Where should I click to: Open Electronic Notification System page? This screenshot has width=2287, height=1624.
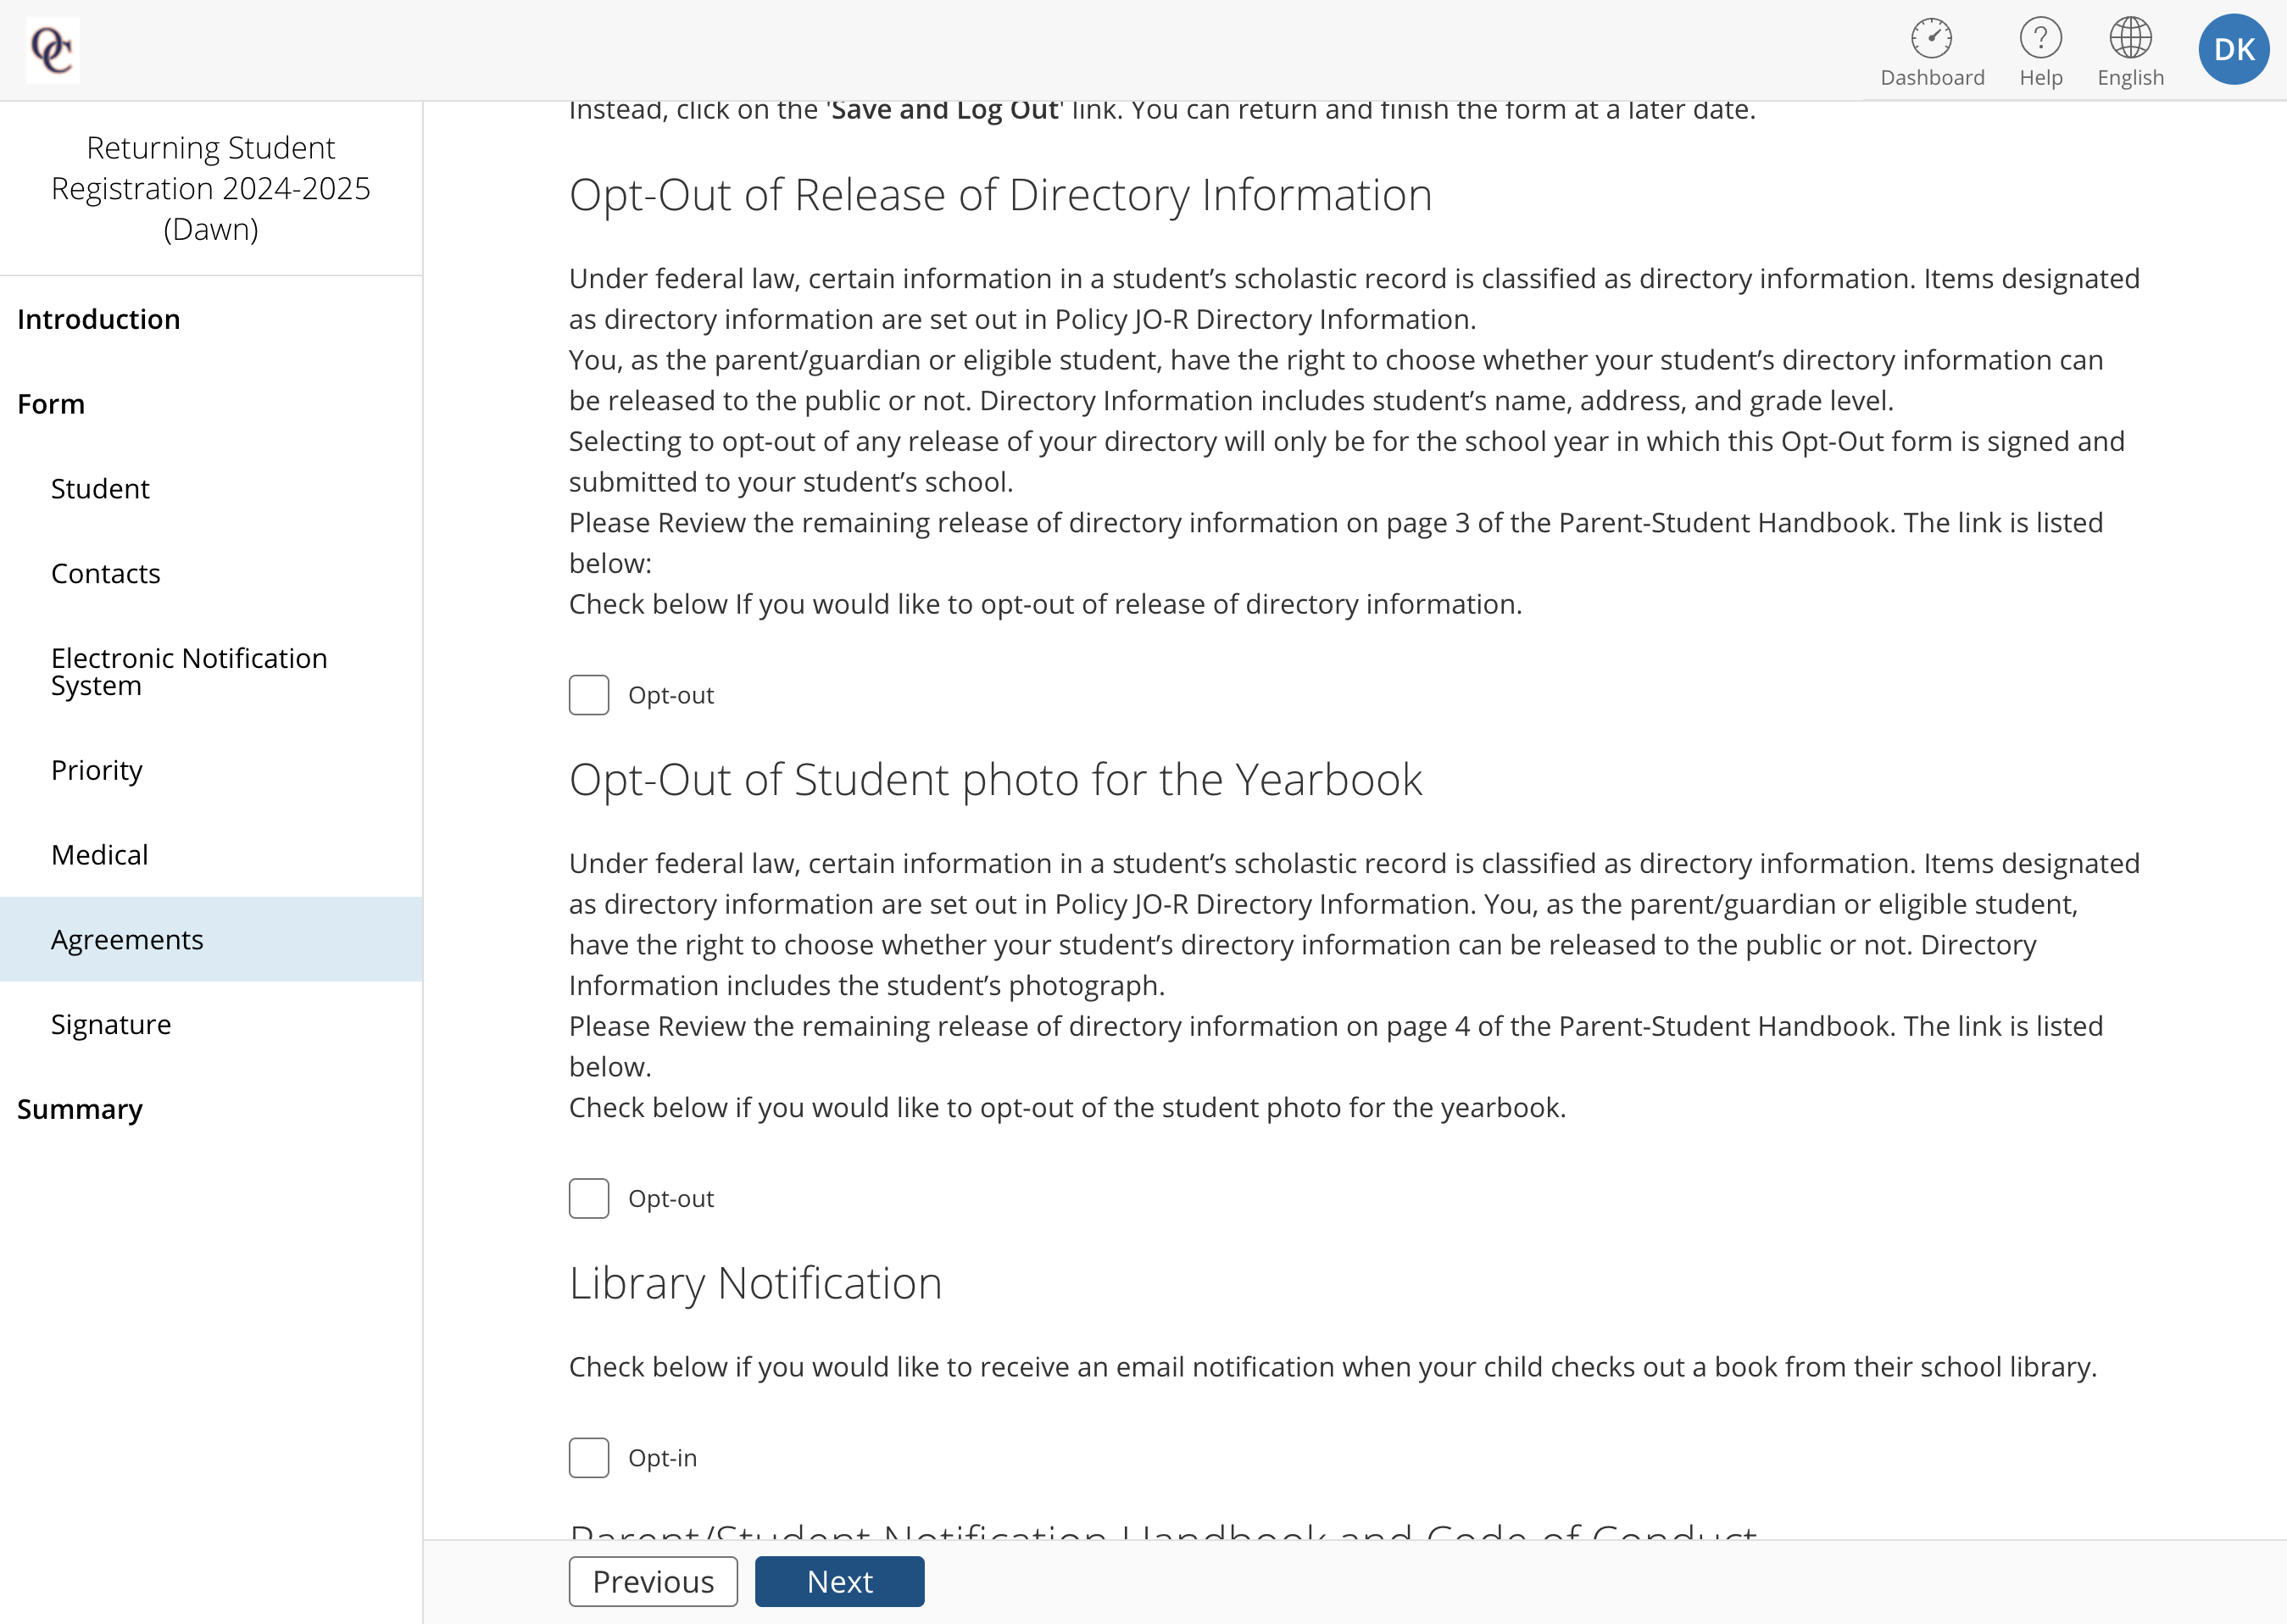pos(189,672)
